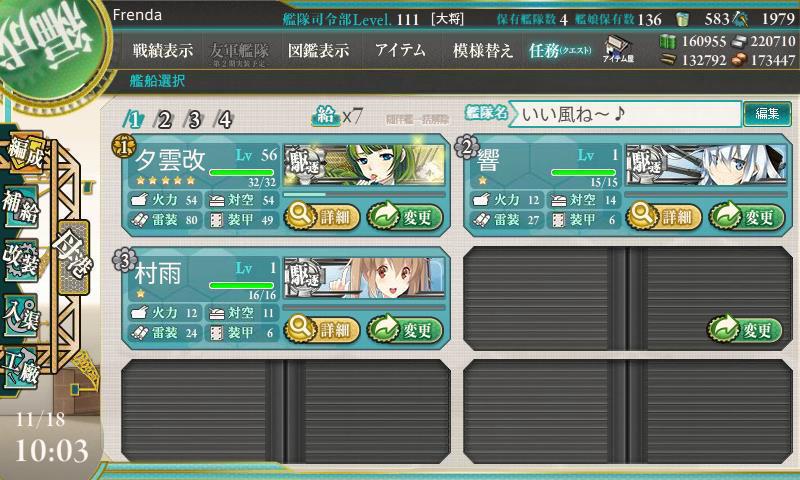Click 変更 in empty fourth slot

pyautogui.click(x=744, y=330)
